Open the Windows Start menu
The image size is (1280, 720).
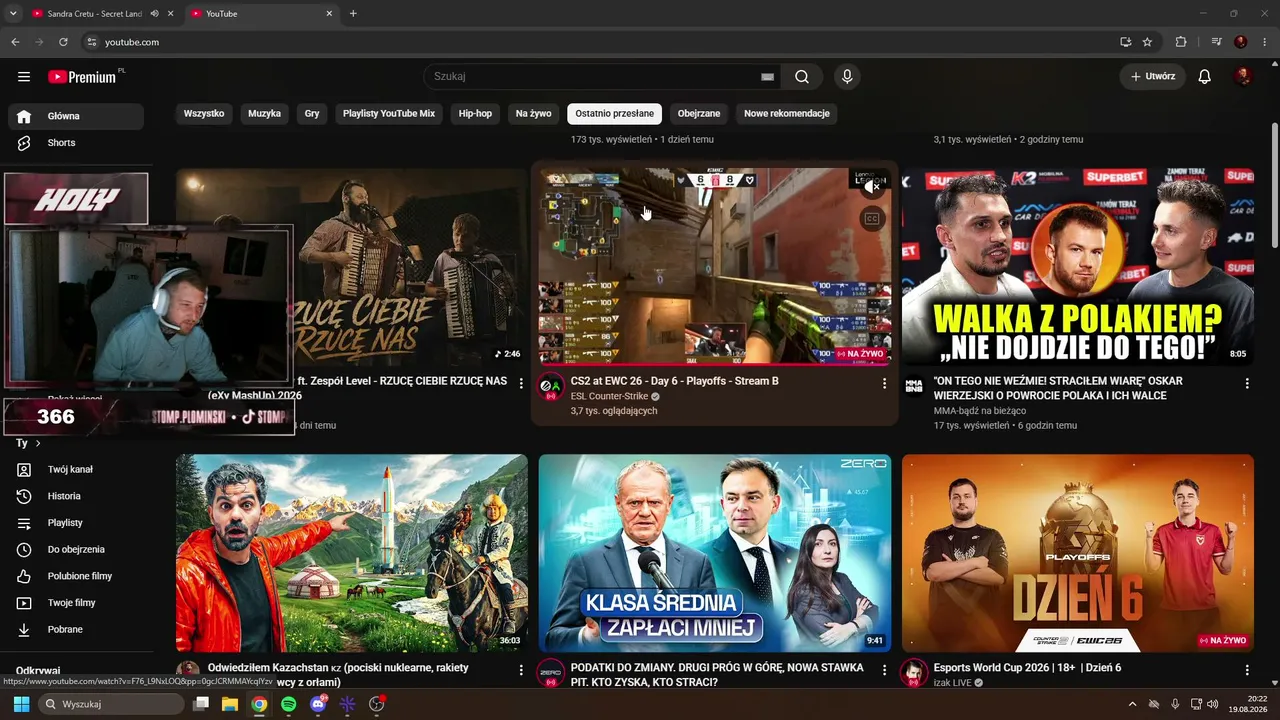[x=21, y=704]
